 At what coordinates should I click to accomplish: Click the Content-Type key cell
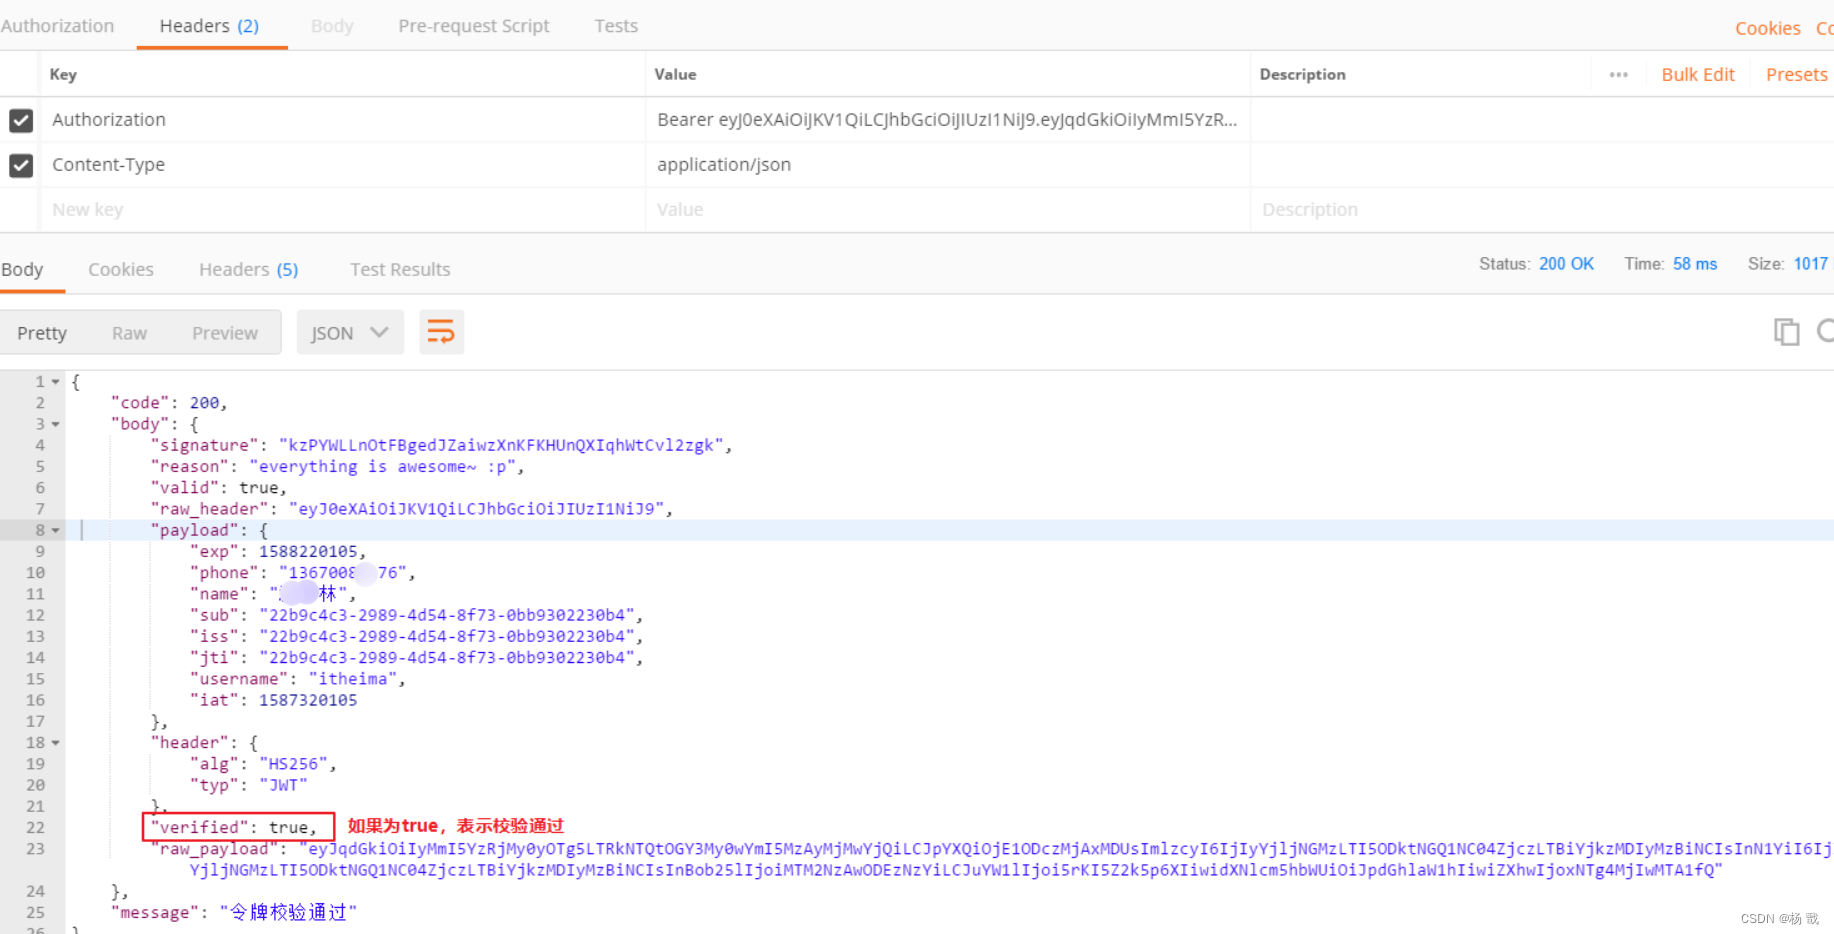pyautogui.click(x=343, y=165)
